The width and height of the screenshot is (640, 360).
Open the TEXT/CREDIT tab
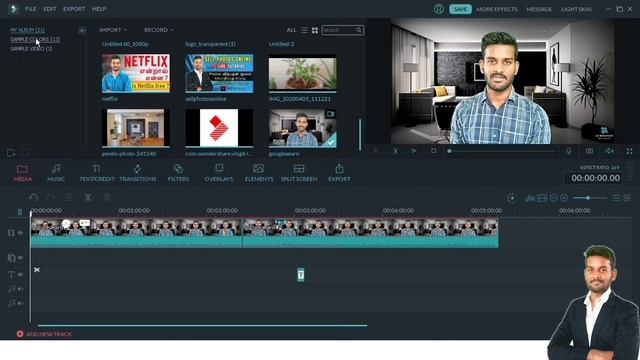click(97, 173)
